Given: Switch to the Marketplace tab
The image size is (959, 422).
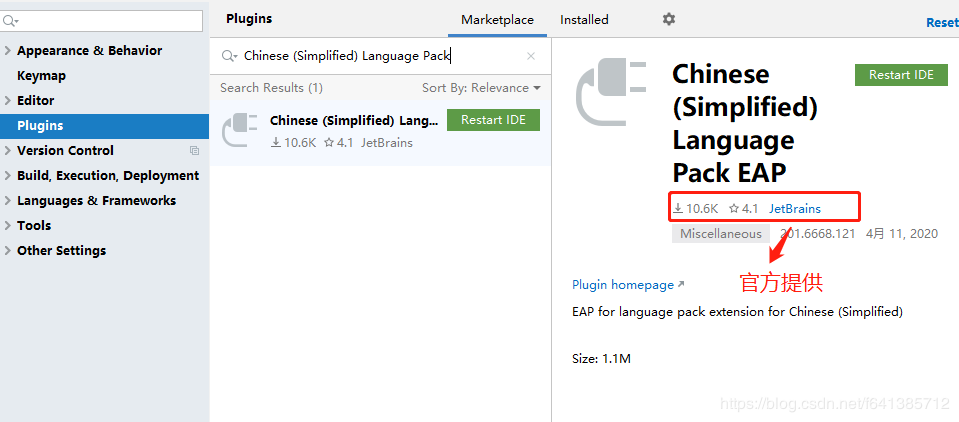Looking at the screenshot, I should point(497,20).
